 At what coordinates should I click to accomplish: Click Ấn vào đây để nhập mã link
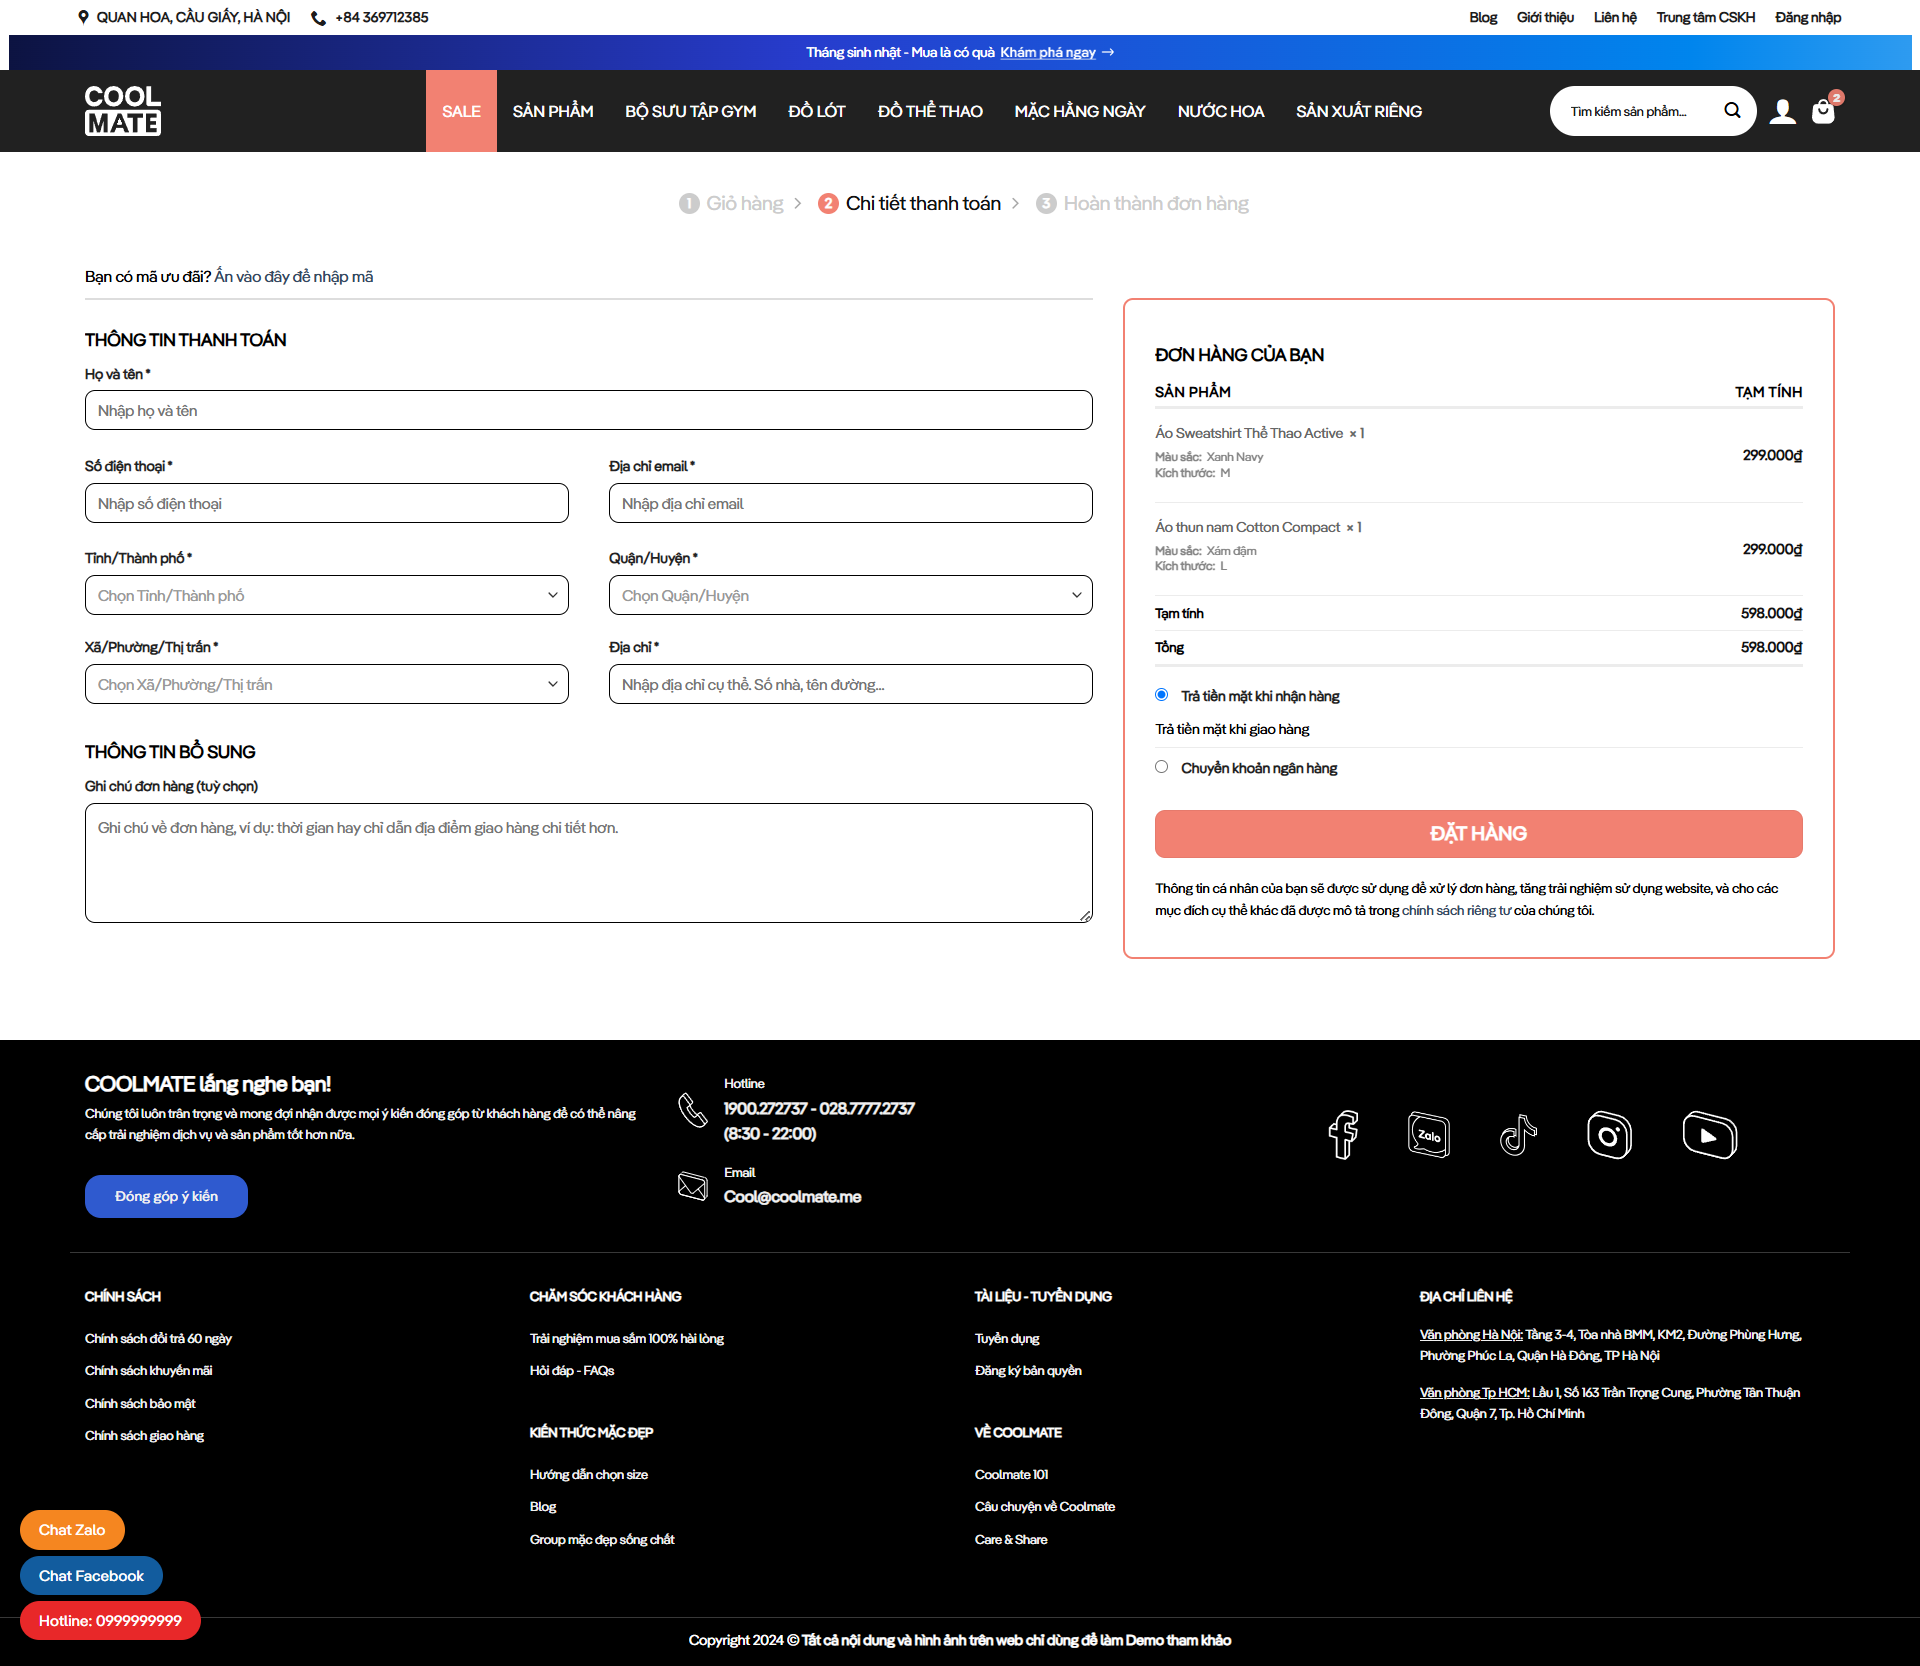(294, 277)
